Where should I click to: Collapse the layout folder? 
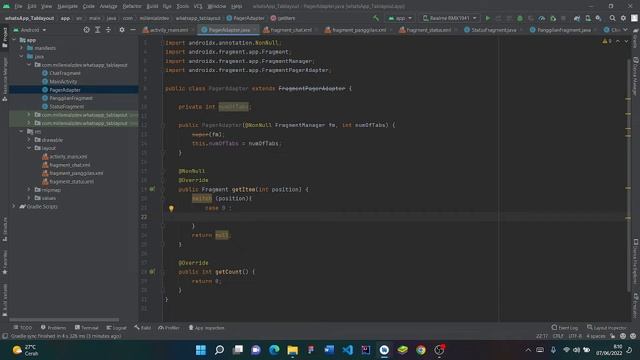coord(29,148)
